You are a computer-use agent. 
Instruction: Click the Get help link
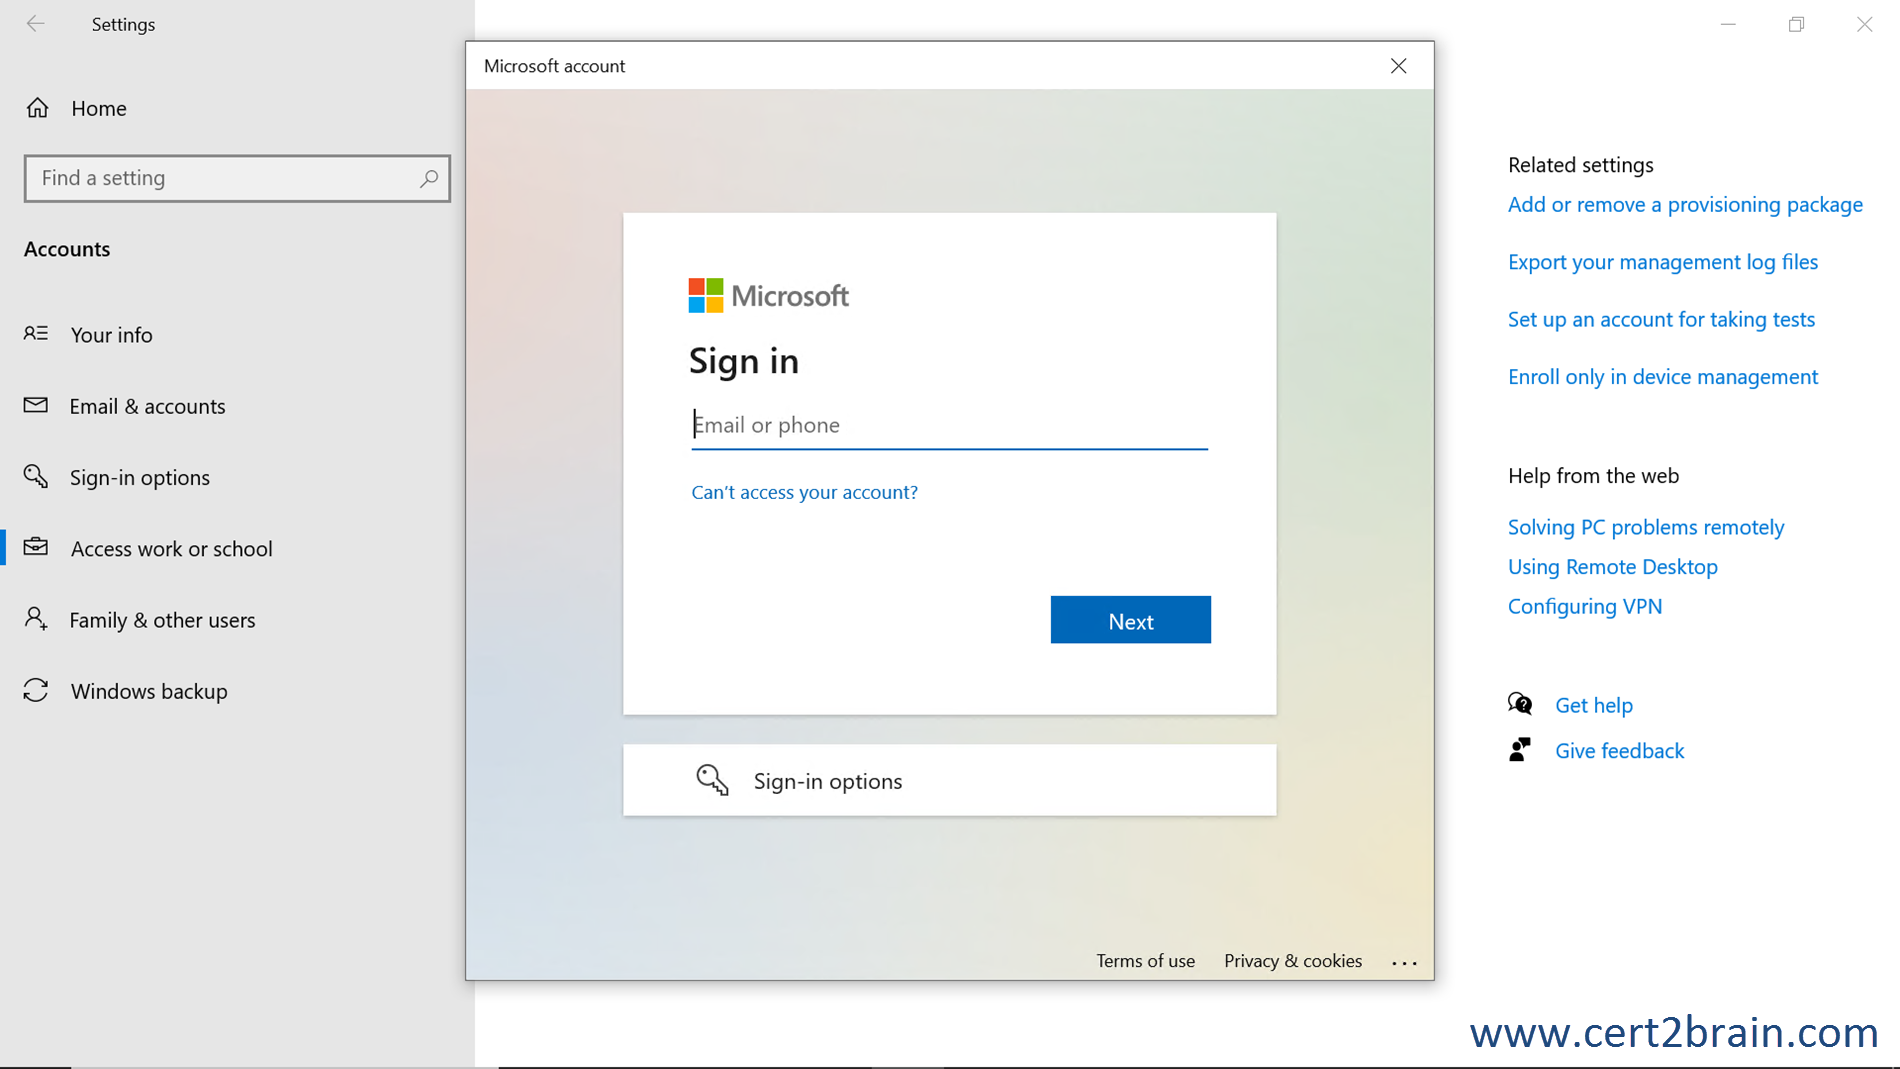click(x=1593, y=705)
